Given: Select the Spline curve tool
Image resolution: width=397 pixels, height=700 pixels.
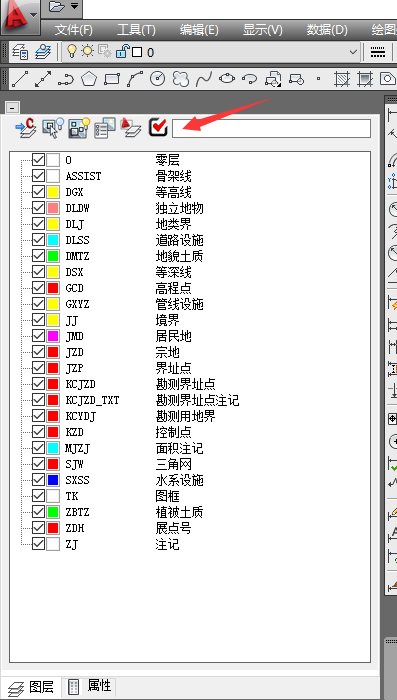Looking at the screenshot, I should [x=204, y=79].
